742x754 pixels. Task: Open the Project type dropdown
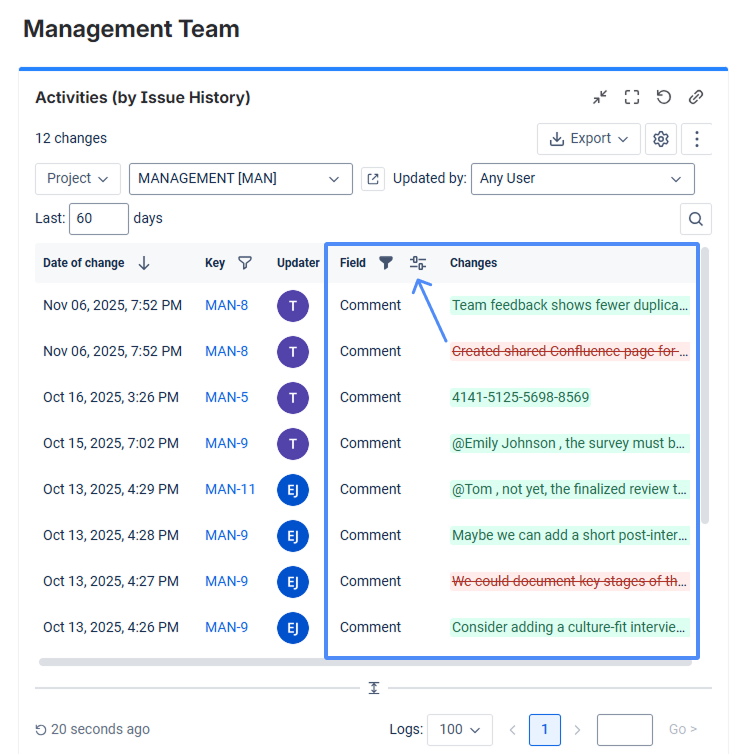[78, 179]
